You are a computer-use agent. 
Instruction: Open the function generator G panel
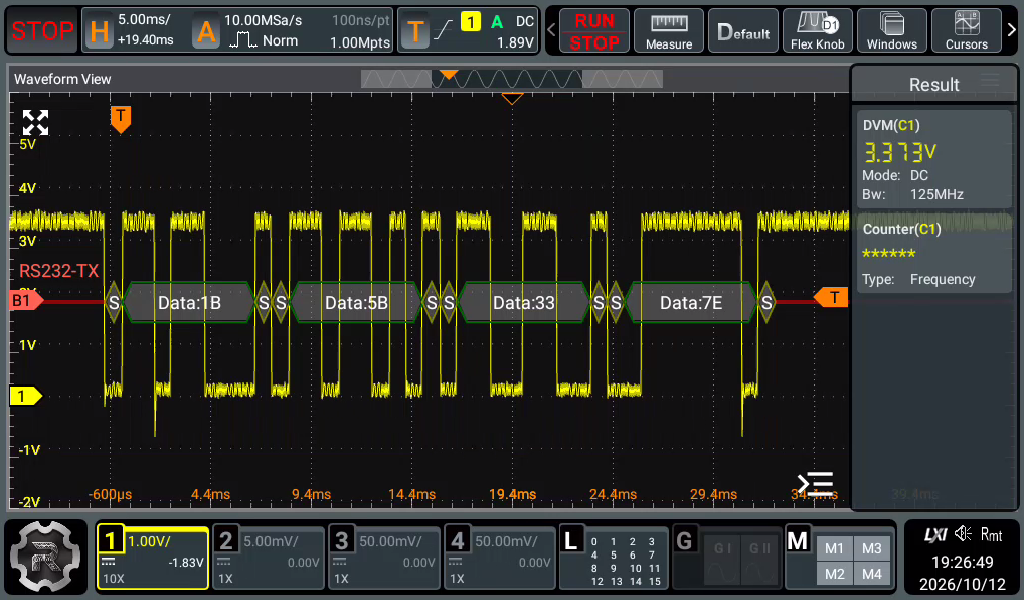pos(726,558)
